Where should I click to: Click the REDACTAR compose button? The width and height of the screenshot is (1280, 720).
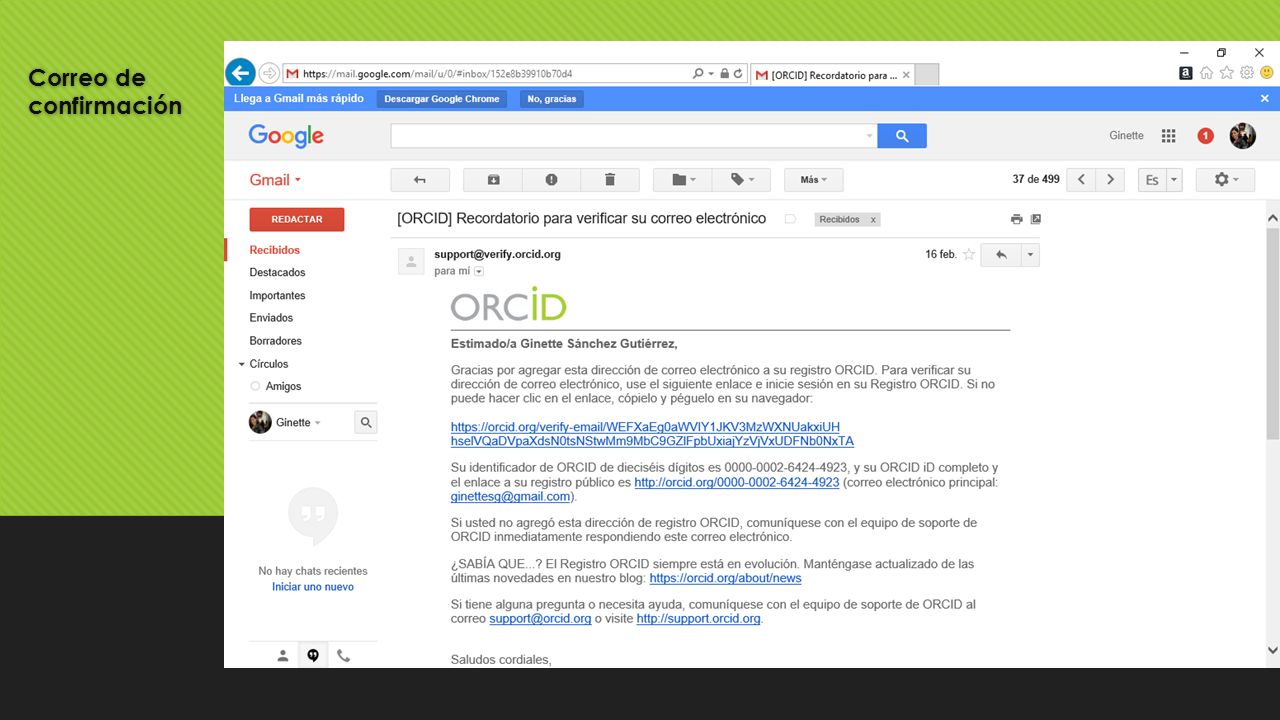click(297, 219)
